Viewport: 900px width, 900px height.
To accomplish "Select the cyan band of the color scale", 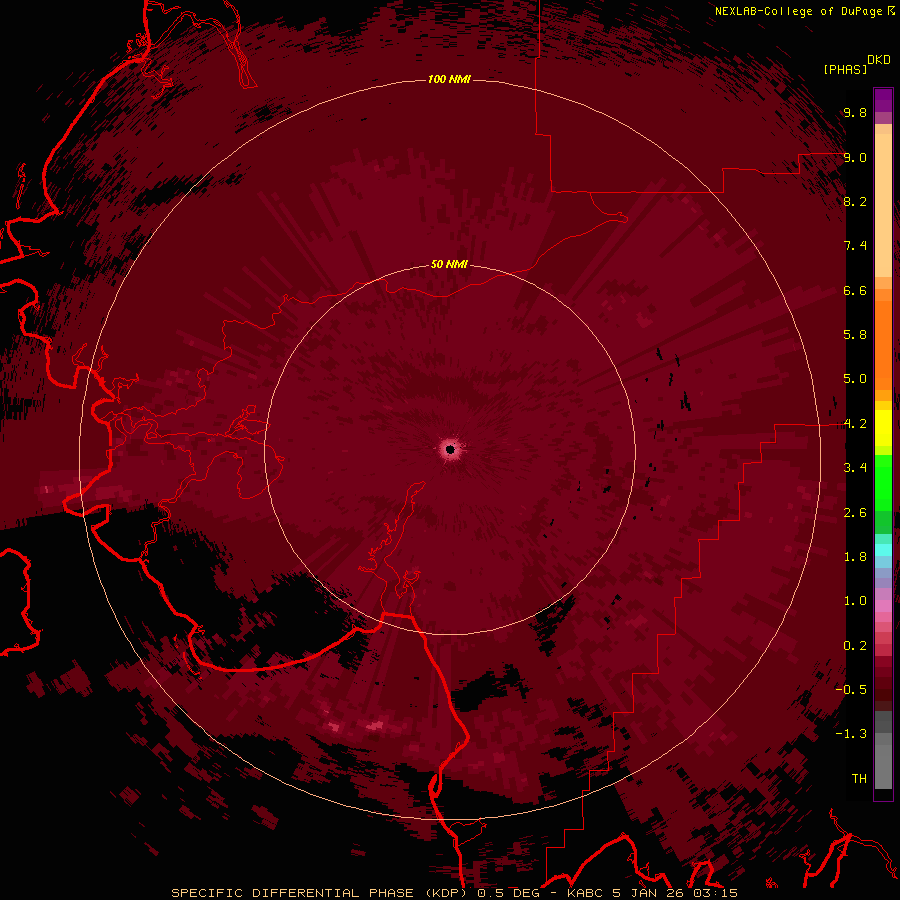I will pos(883,550).
